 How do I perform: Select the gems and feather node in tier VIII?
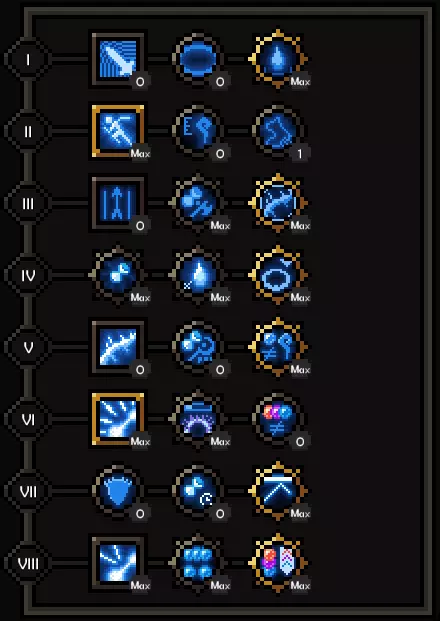pos(278,563)
